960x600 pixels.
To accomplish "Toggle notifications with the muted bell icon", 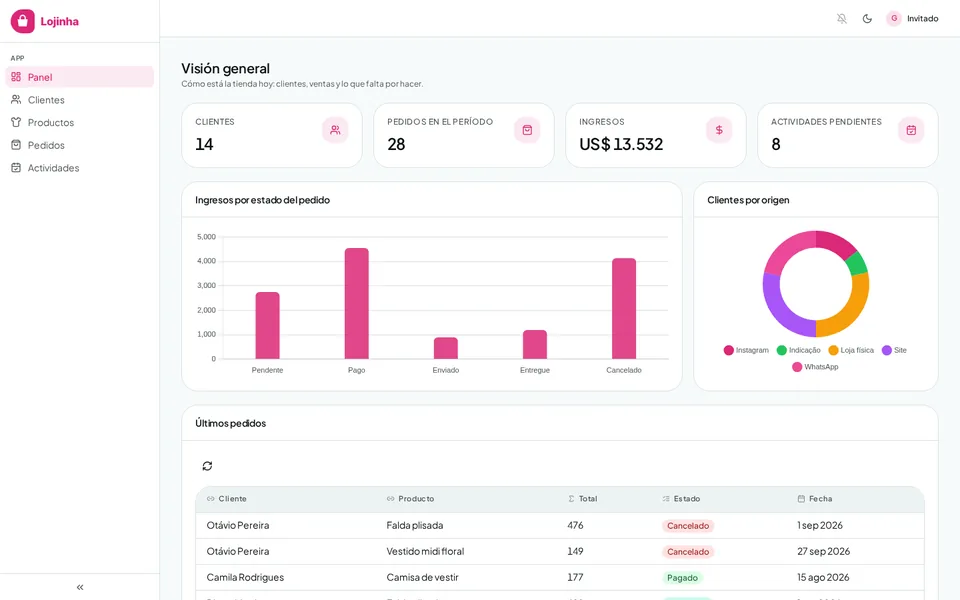I will (x=842, y=18).
